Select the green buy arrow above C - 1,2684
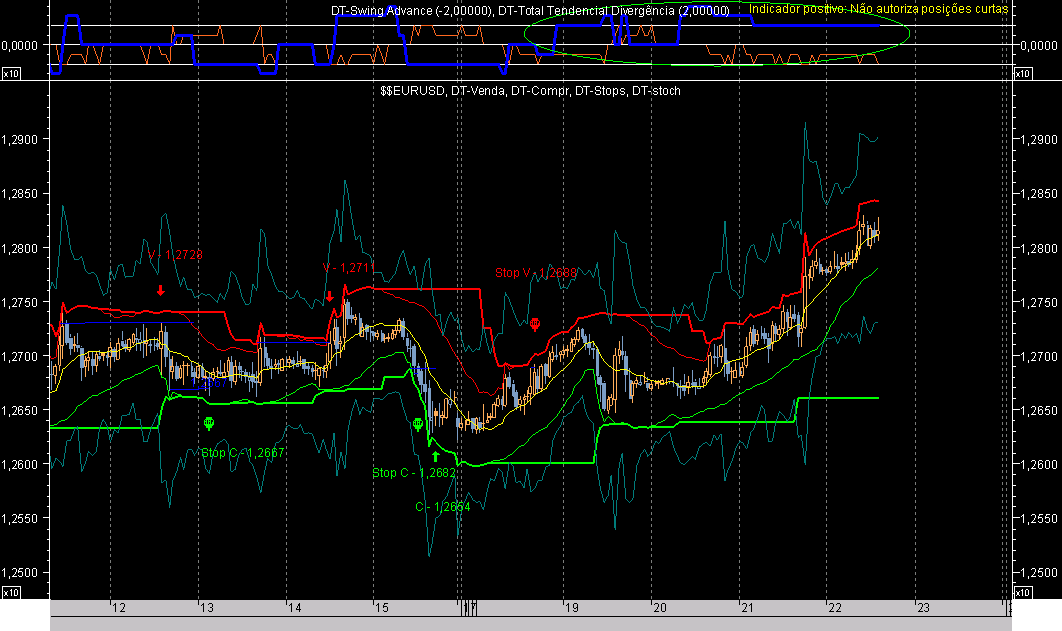Screen dimensions: 1062x631 pyautogui.click(x=435, y=456)
